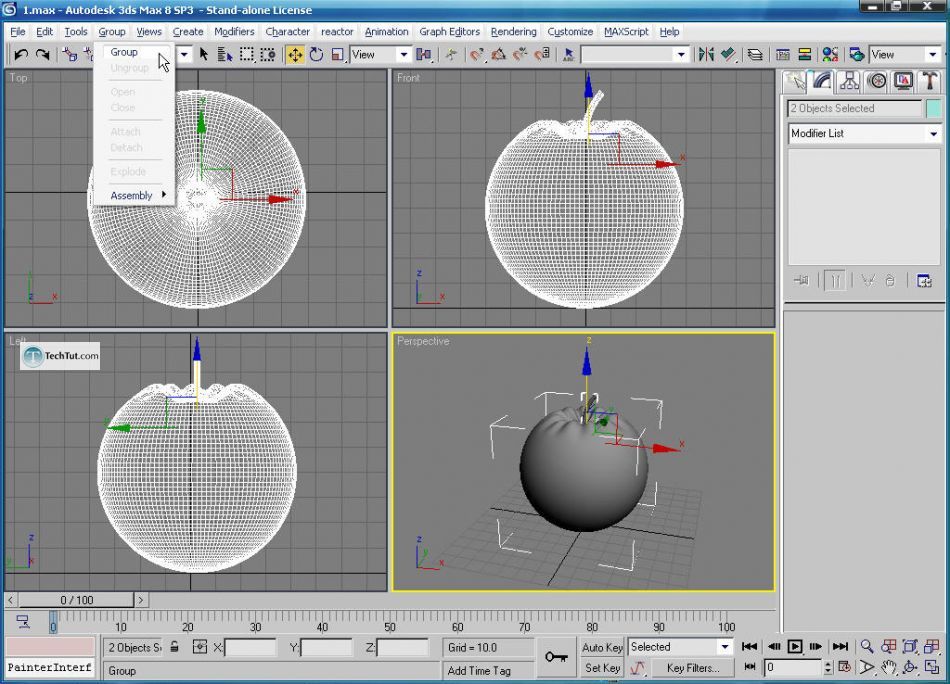This screenshot has width=950, height=684.
Task: Toggle the 3D Snaps button
Action: [x=477, y=55]
